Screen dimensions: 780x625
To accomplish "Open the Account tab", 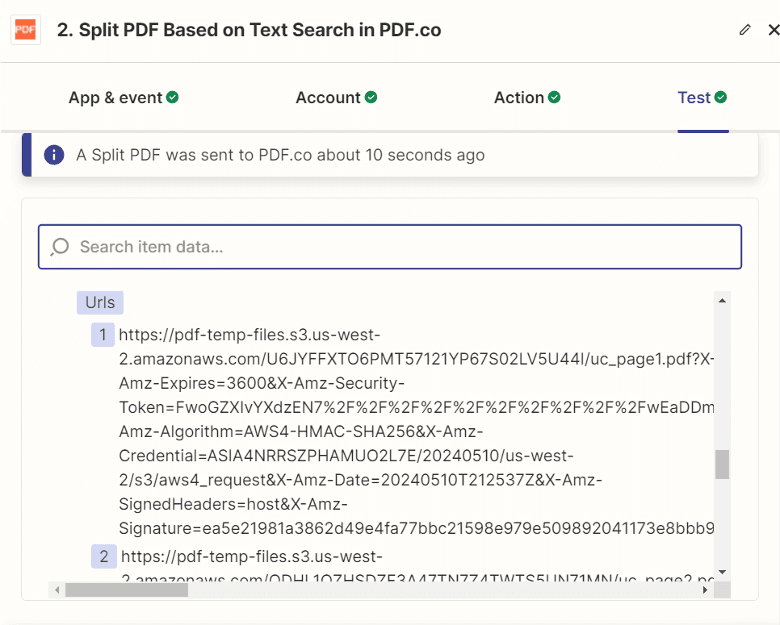I will tap(327, 98).
